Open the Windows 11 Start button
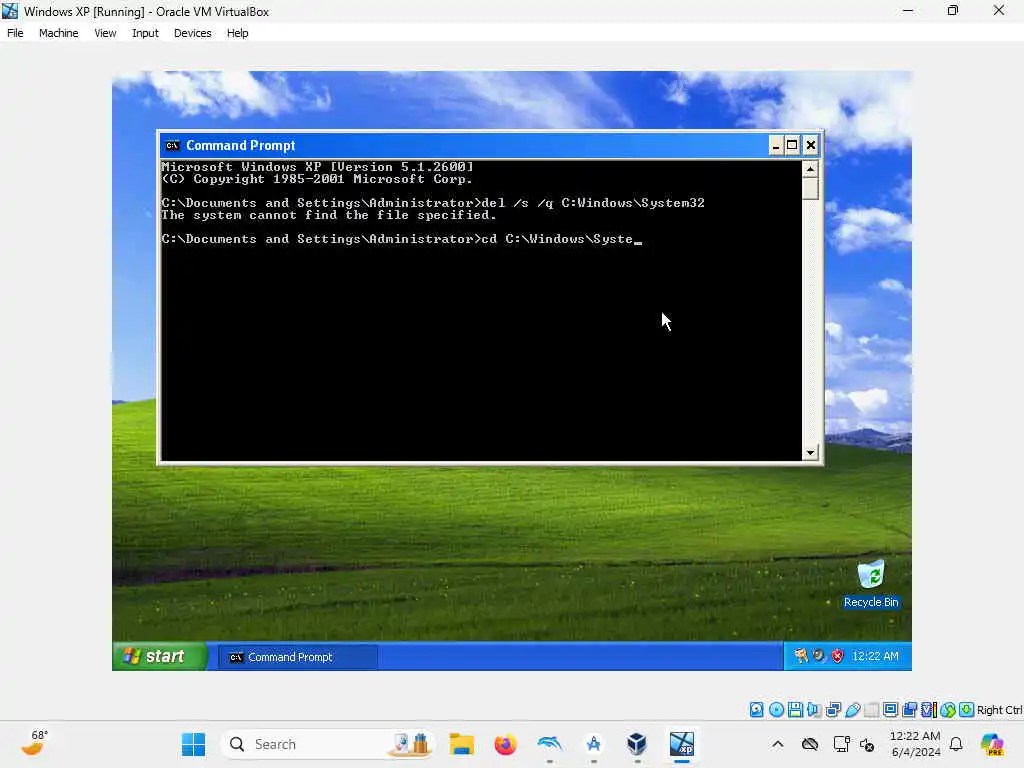Screen dimensions: 1024x768 point(193,744)
